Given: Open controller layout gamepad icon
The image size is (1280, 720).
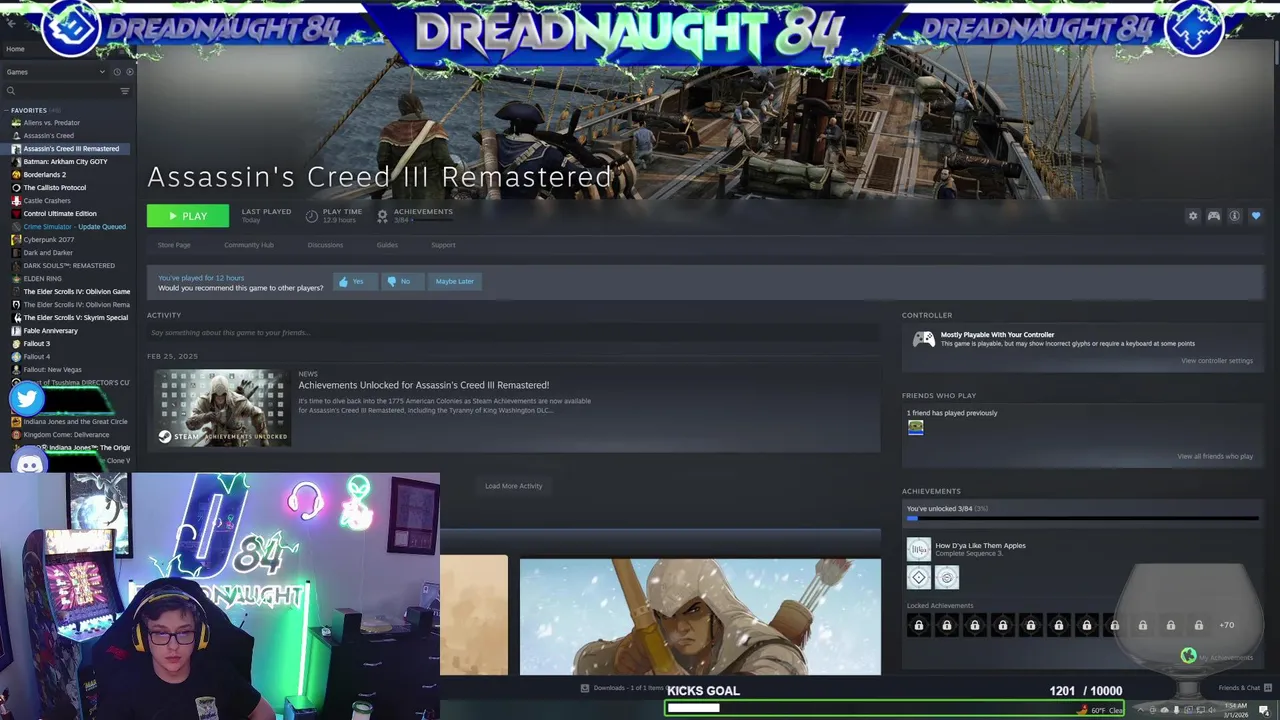Looking at the screenshot, I should click(1213, 216).
